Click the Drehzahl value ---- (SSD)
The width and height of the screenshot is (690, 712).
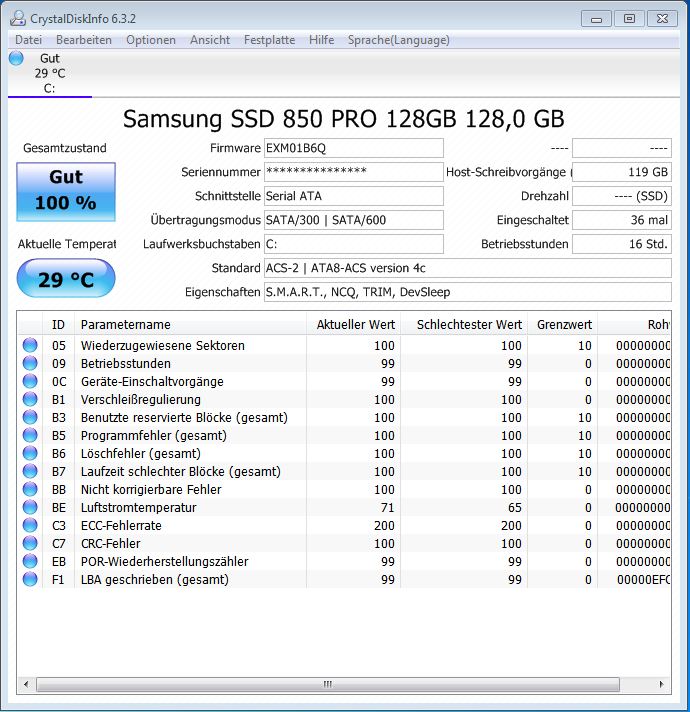coord(621,196)
